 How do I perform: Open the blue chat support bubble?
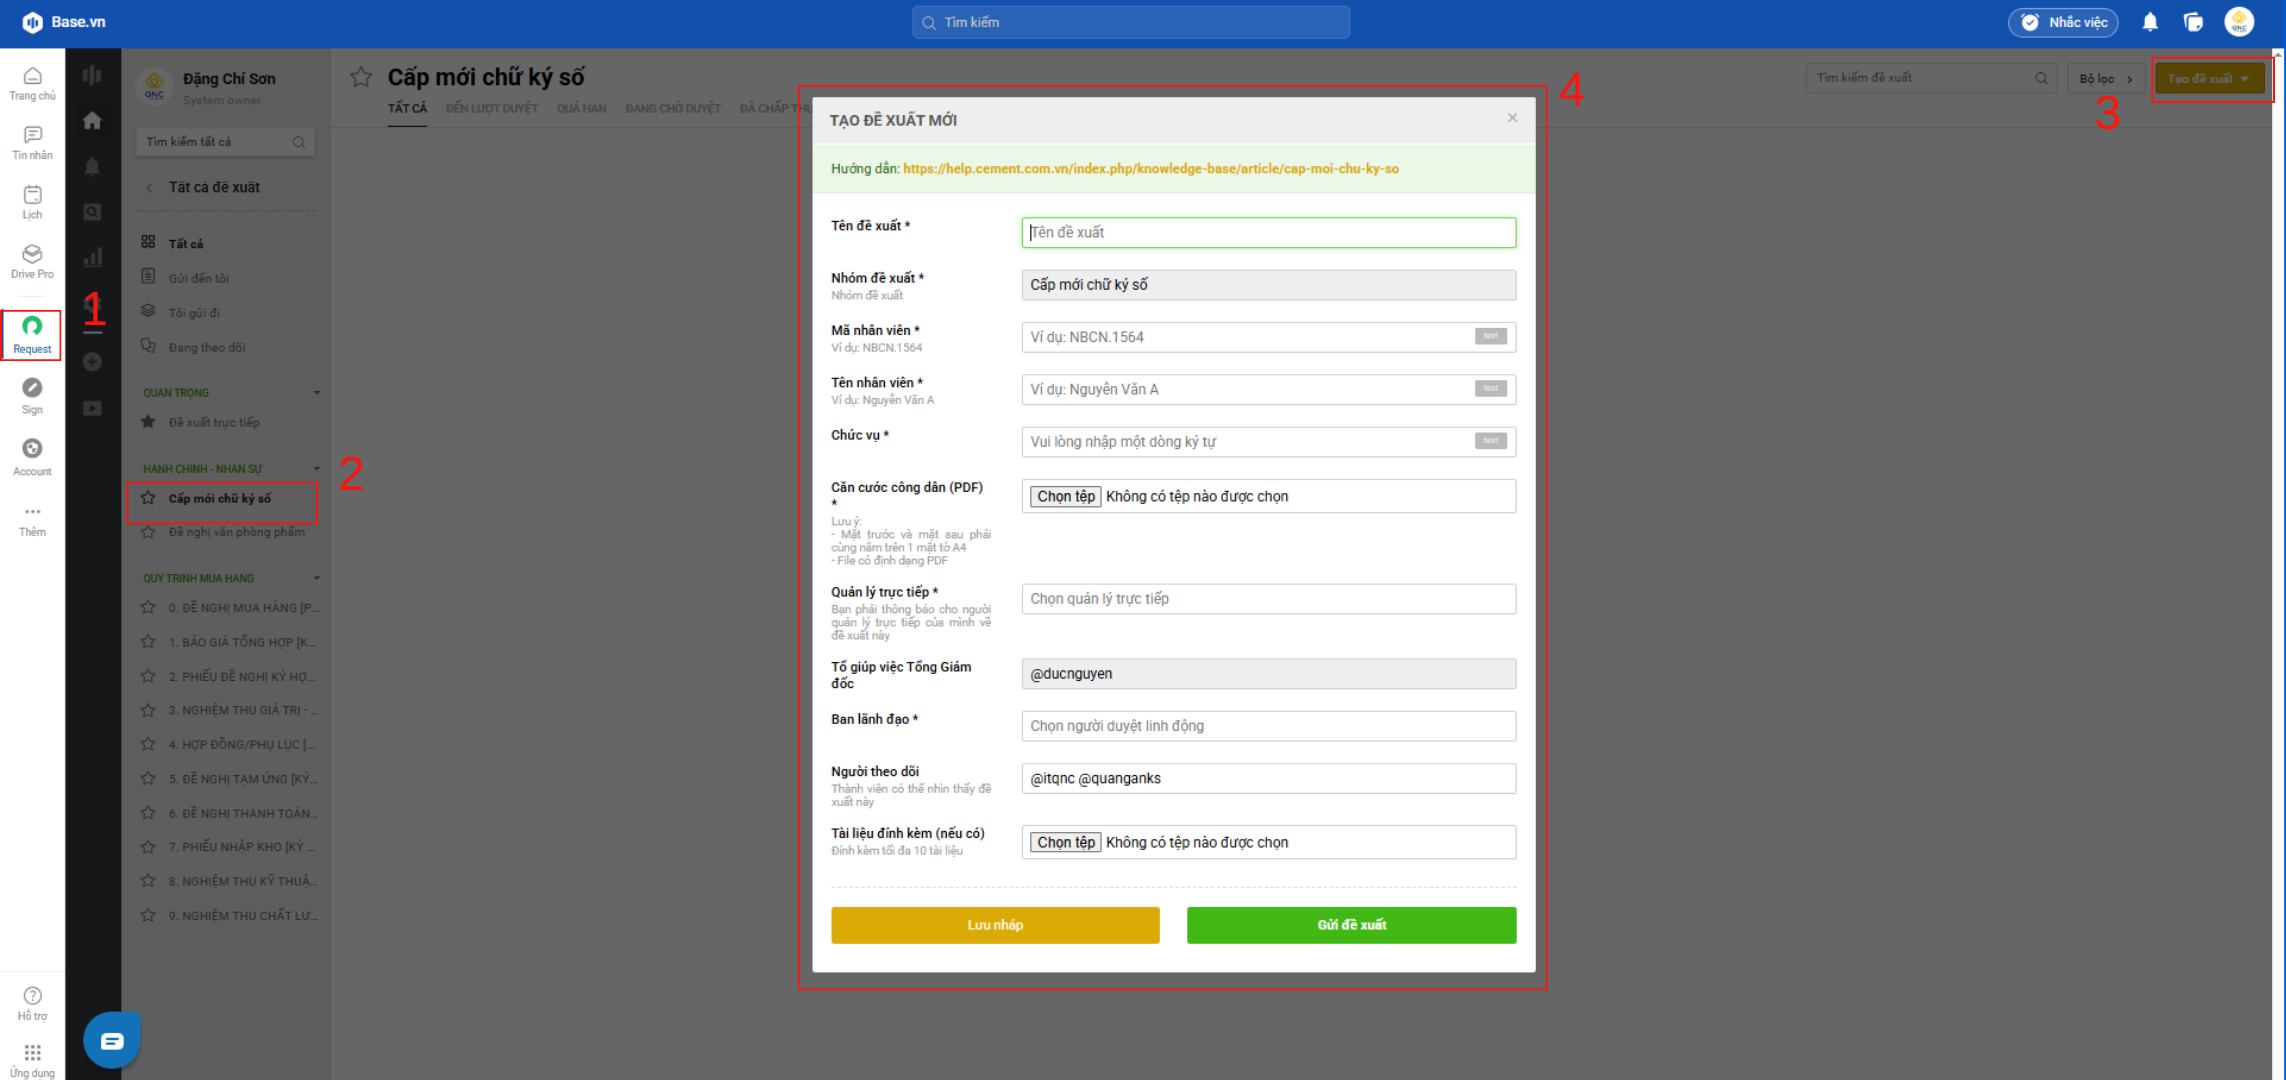coord(112,1041)
